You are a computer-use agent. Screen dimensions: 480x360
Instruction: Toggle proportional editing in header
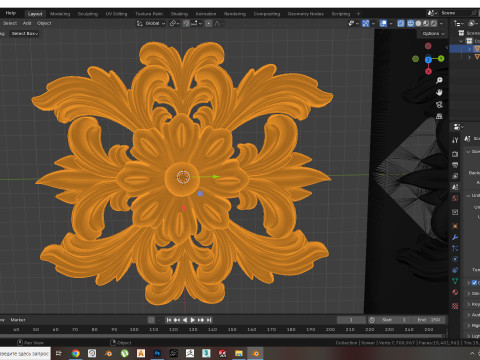click(209, 23)
